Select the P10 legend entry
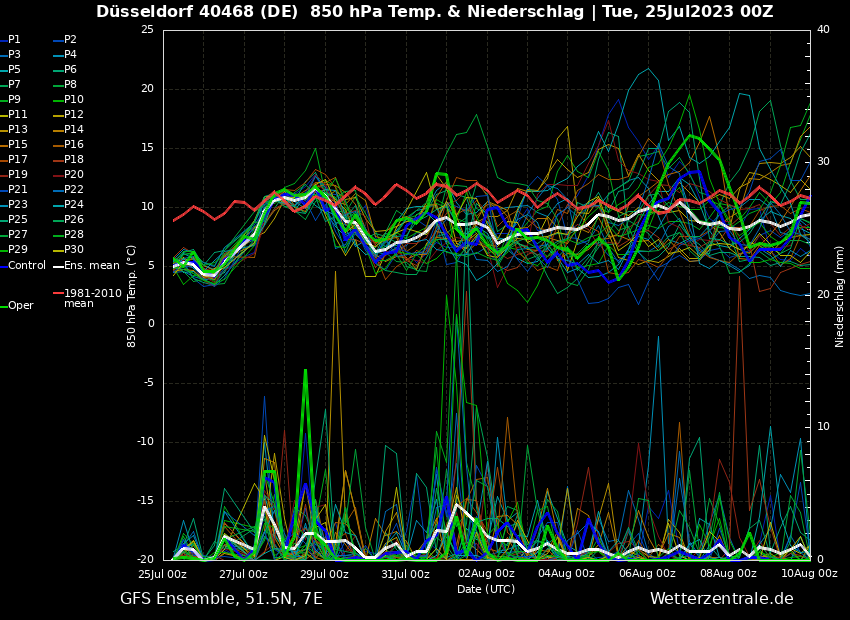 (74, 100)
